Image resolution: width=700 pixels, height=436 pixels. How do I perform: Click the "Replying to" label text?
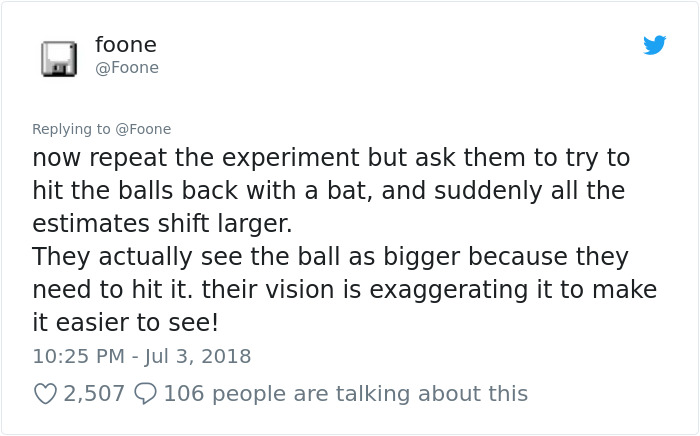pos(71,129)
